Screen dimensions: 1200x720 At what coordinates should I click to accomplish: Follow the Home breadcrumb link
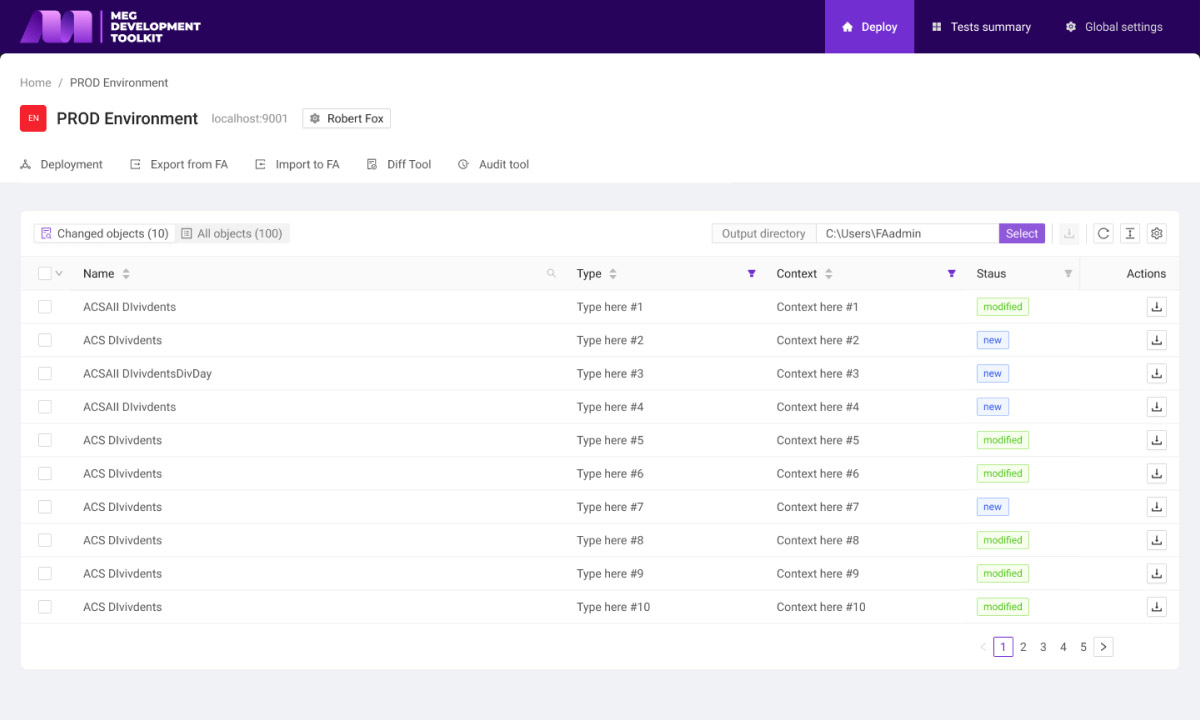(36, 83)
